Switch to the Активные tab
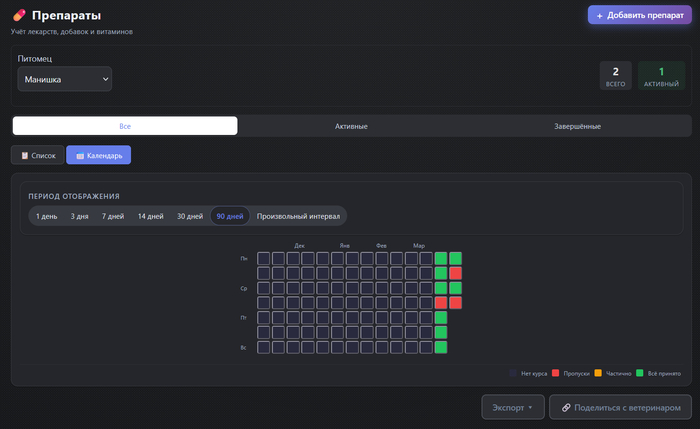This screenshot has height=429, width=700. point(351,126)
